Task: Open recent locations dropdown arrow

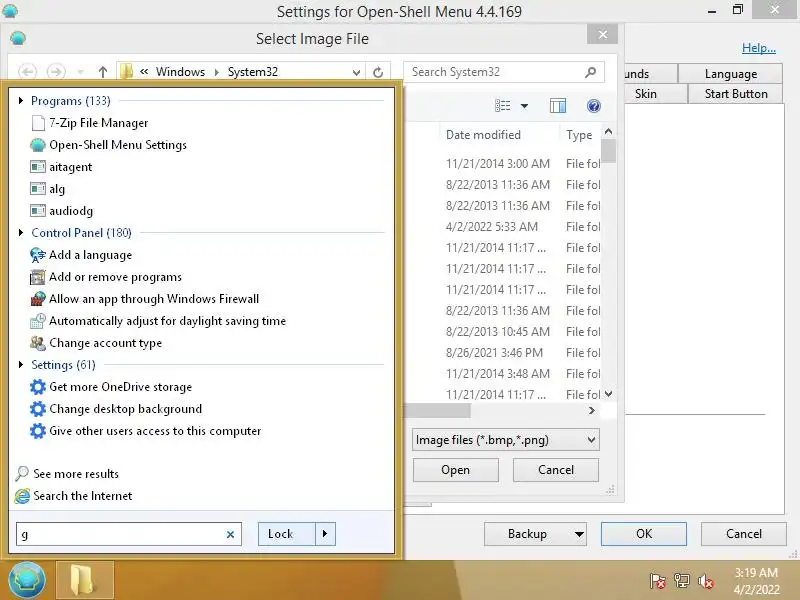Action: (x=80, y=72)
